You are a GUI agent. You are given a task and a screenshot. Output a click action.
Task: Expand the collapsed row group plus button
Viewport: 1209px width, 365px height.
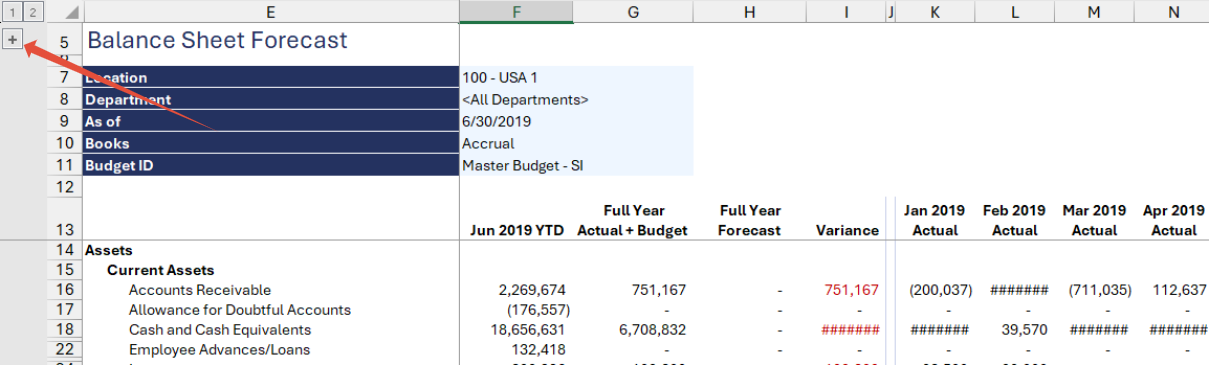[x=12, y=39]
